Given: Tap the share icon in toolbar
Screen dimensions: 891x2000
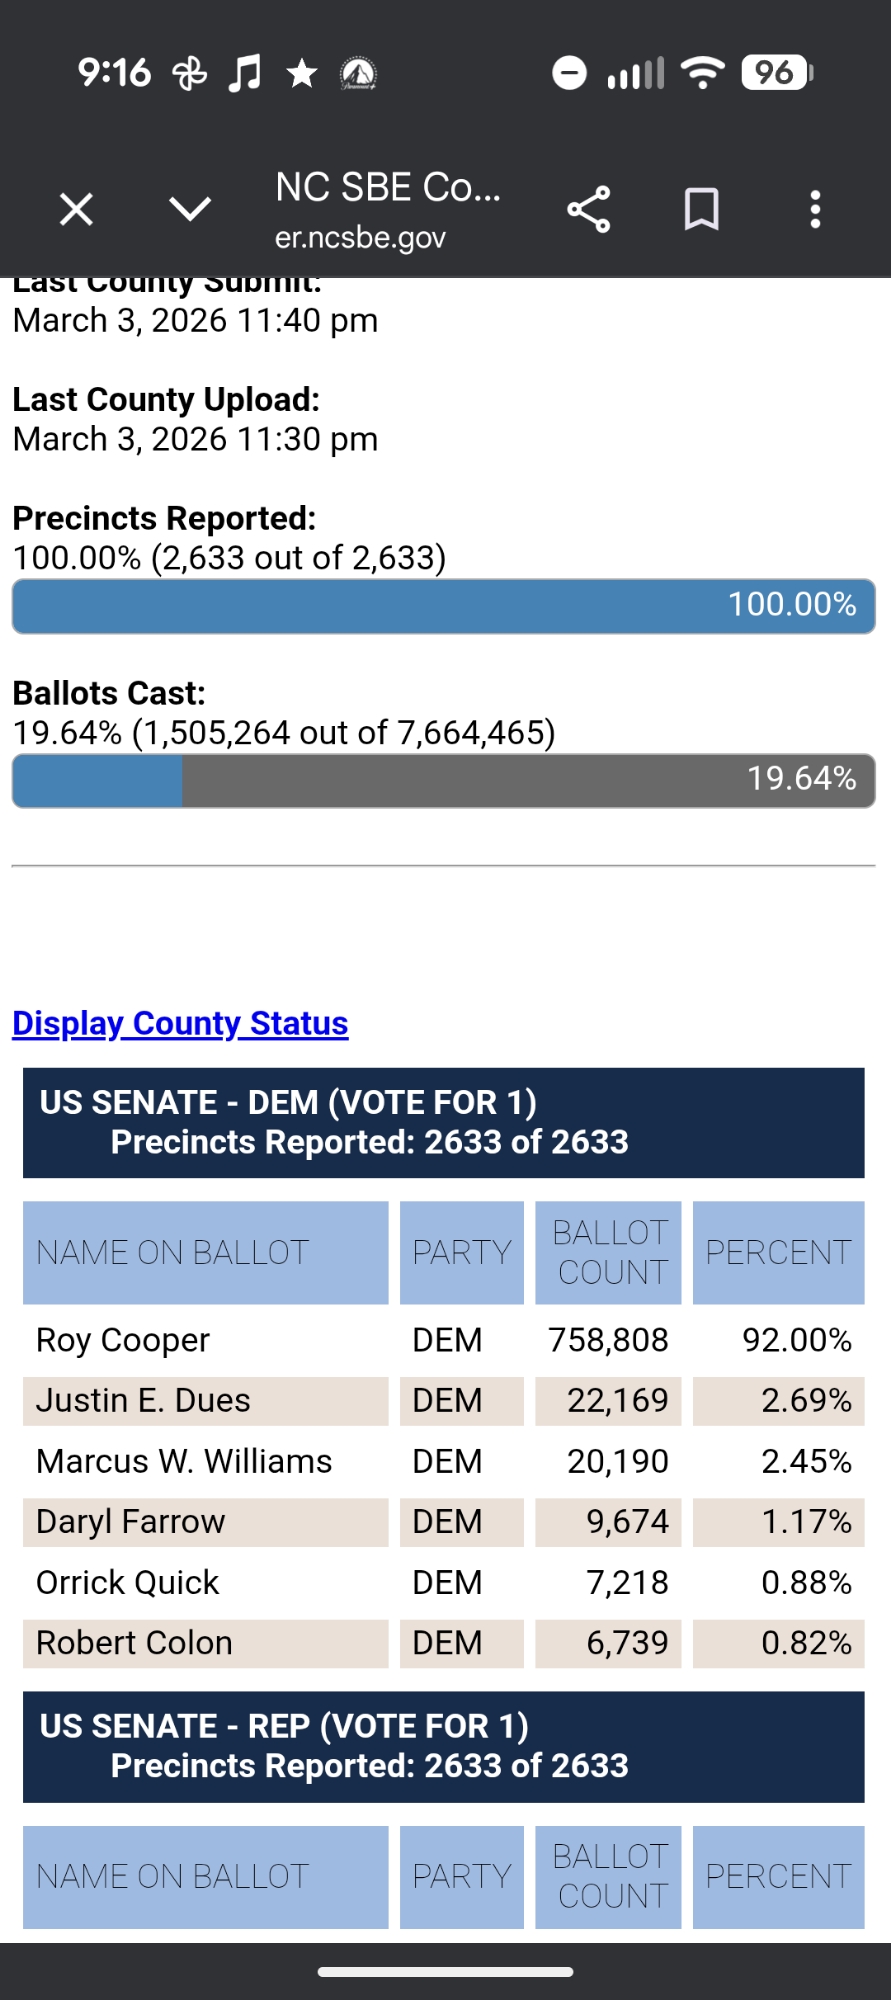Looking at the screenshot, I should (588, 210).
